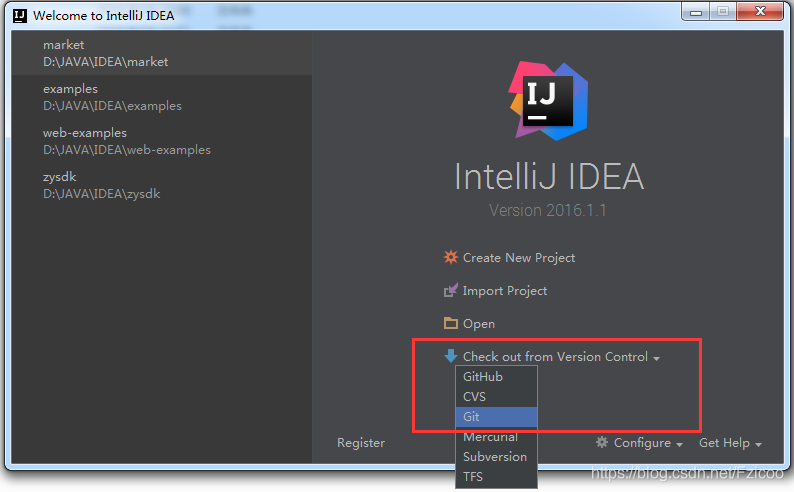Select Subversion from the dropdown list
Screen dimensions: 794x492
coord(496,457)
